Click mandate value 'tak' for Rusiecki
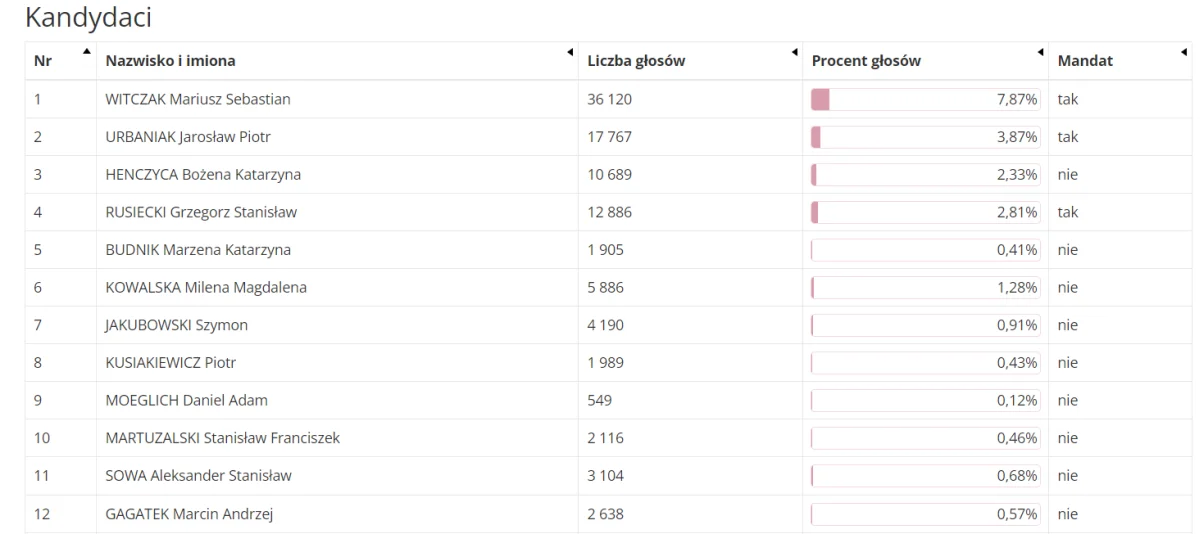Screen dimensions: 1200x534 1067,212
